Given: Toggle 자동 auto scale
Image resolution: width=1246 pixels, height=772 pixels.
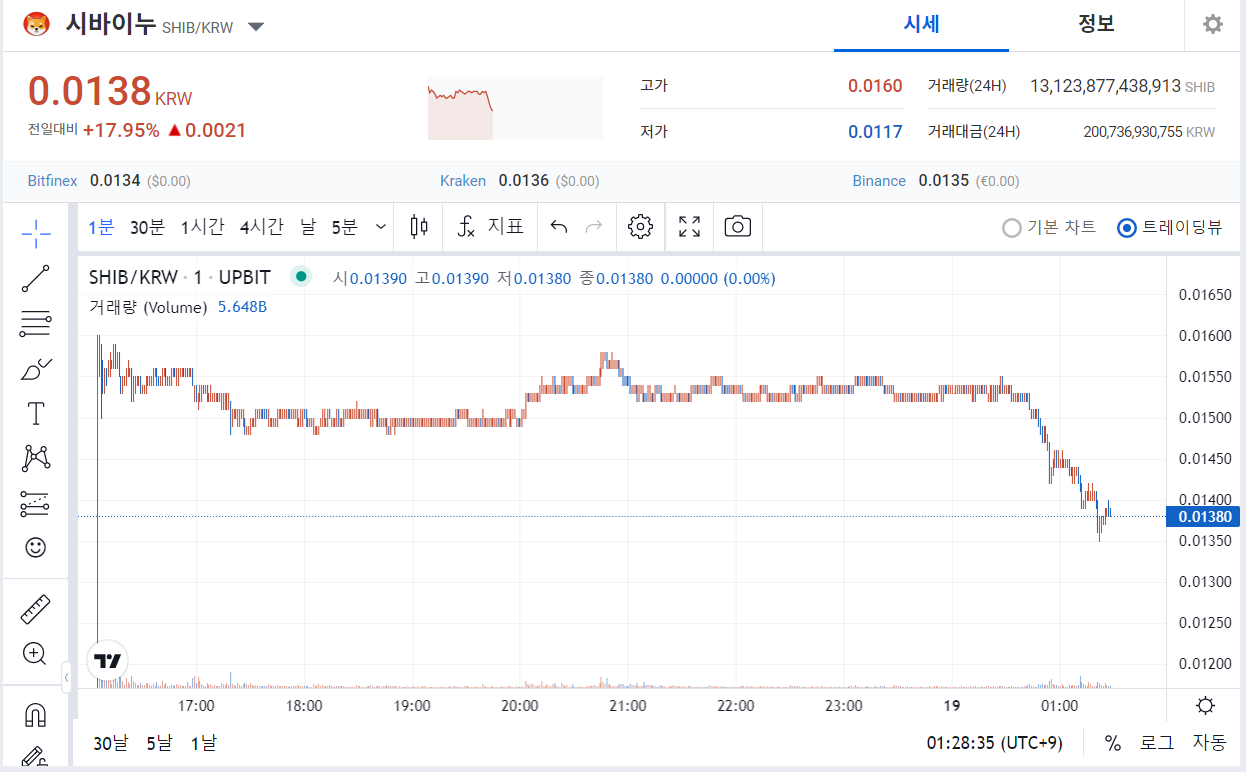Looking at the screenshot, I should (1208, 743).
